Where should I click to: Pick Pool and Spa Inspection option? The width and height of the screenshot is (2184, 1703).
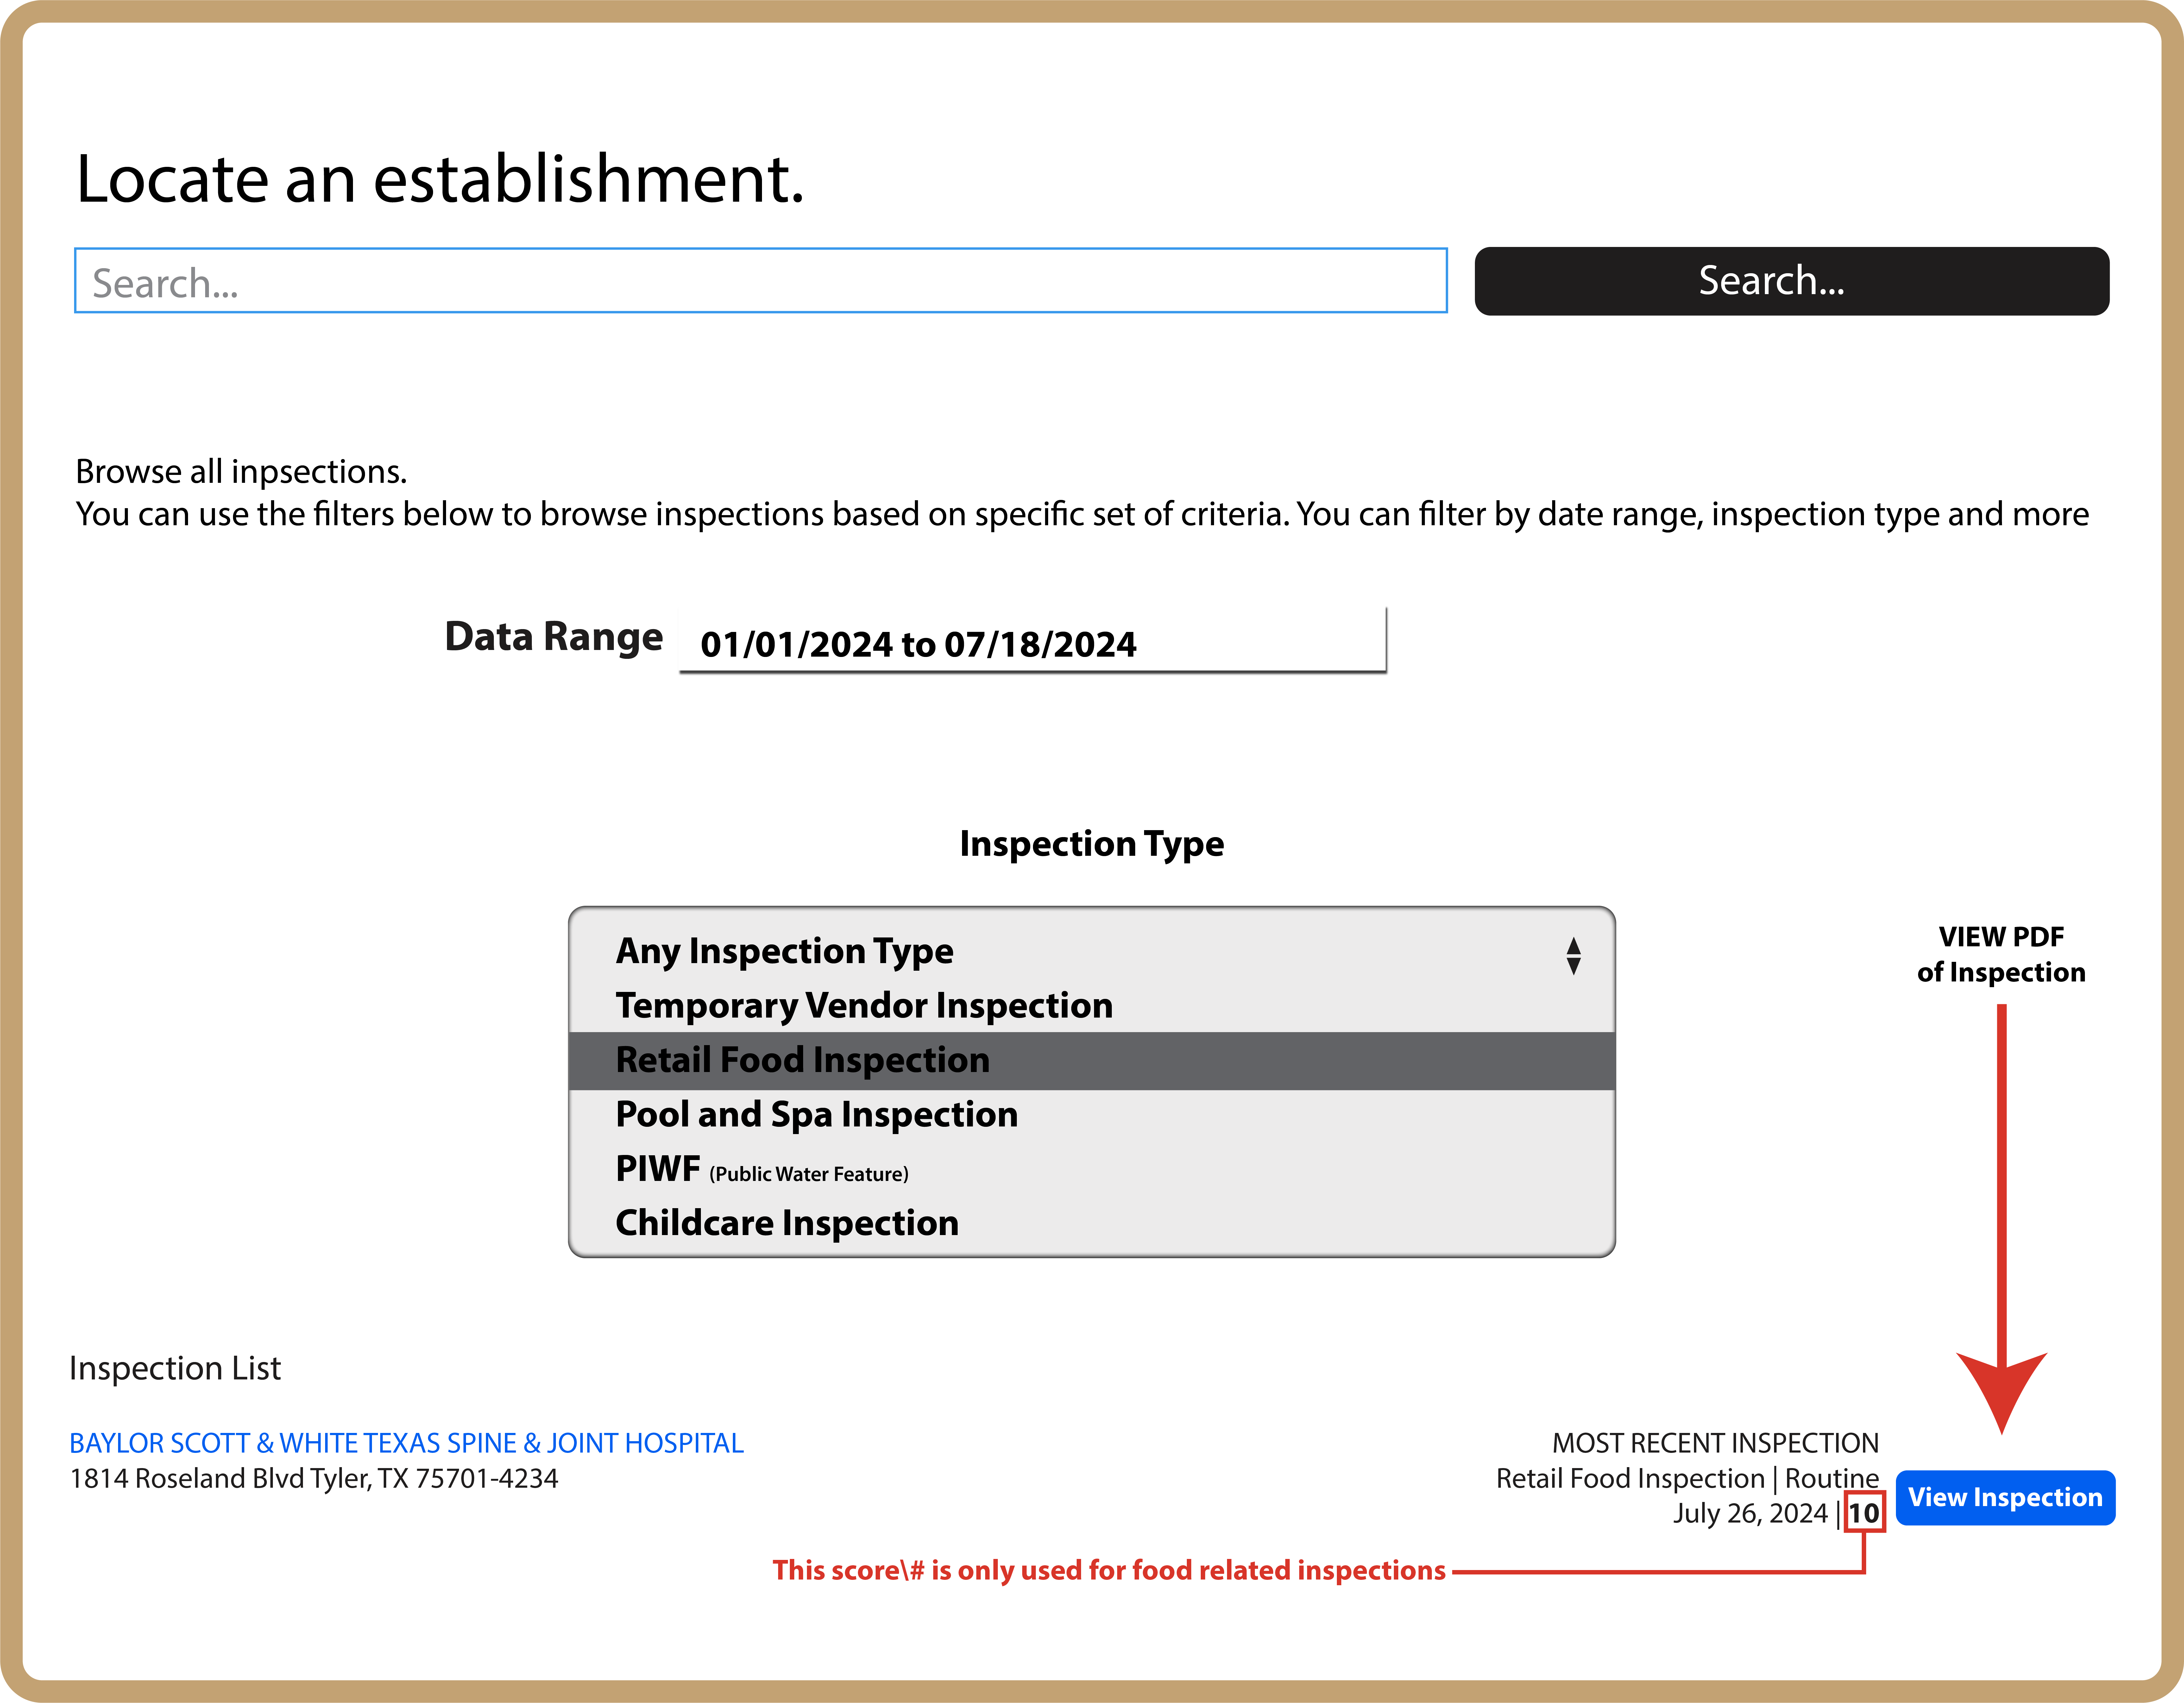click(x=816, y=1114)
